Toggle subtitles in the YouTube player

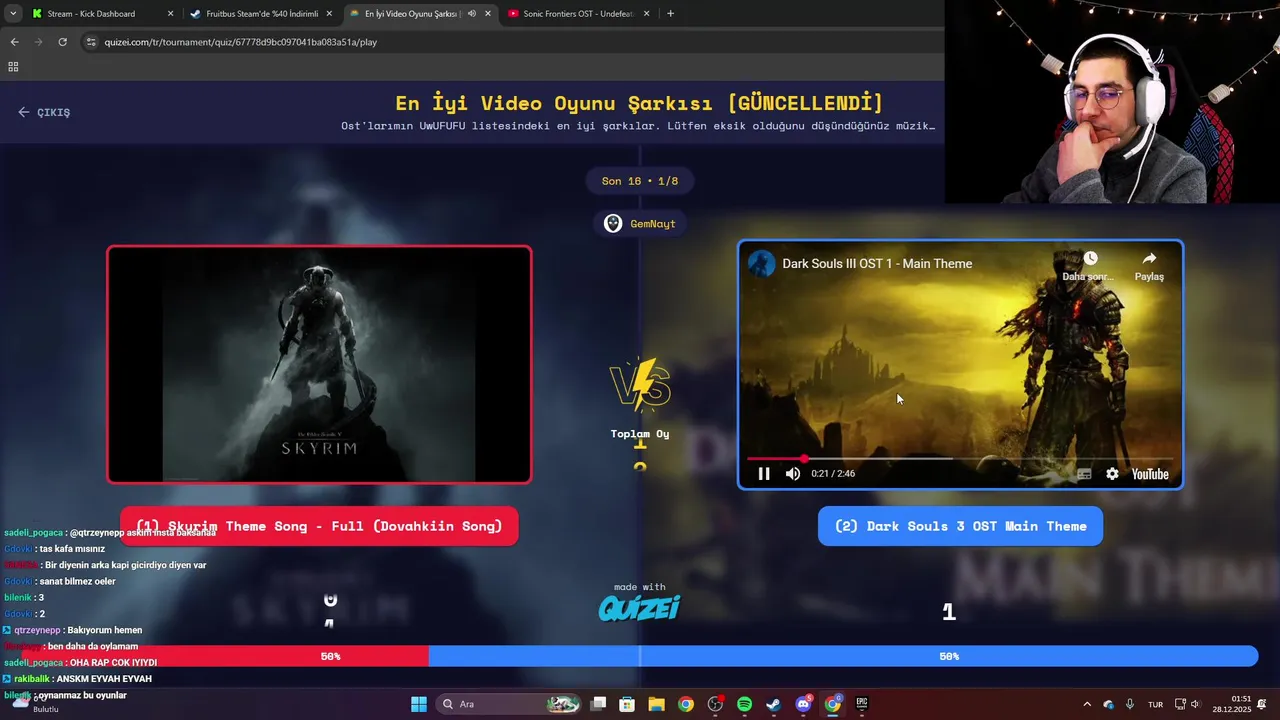click(1084, 474)
